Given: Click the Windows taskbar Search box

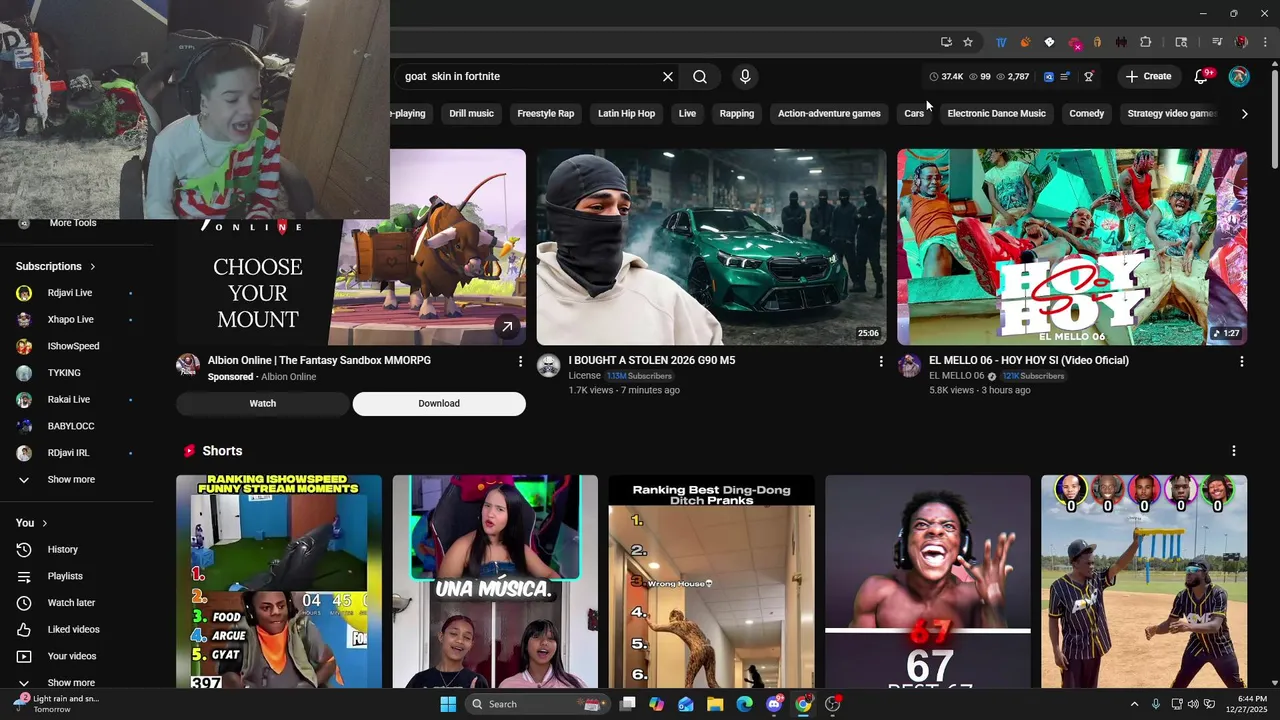Looking at the screenshot, I should [537, 704].
